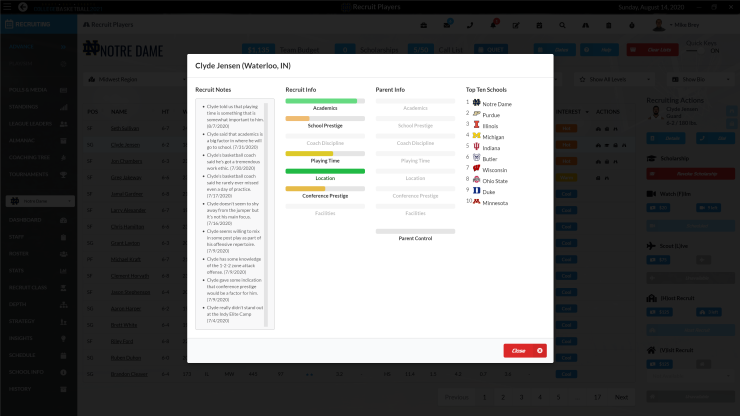The width and height of the screenshot is (740, 416).
Task: Click the Conference Prestige bar under Recruit Info
Action: [325, 188]
